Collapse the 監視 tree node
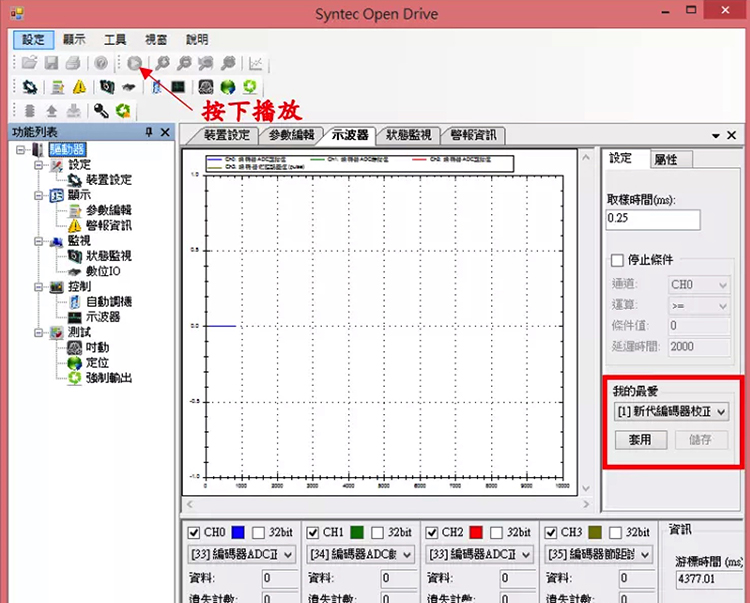This screenshot has height=603, width=750. click(38, 241)
